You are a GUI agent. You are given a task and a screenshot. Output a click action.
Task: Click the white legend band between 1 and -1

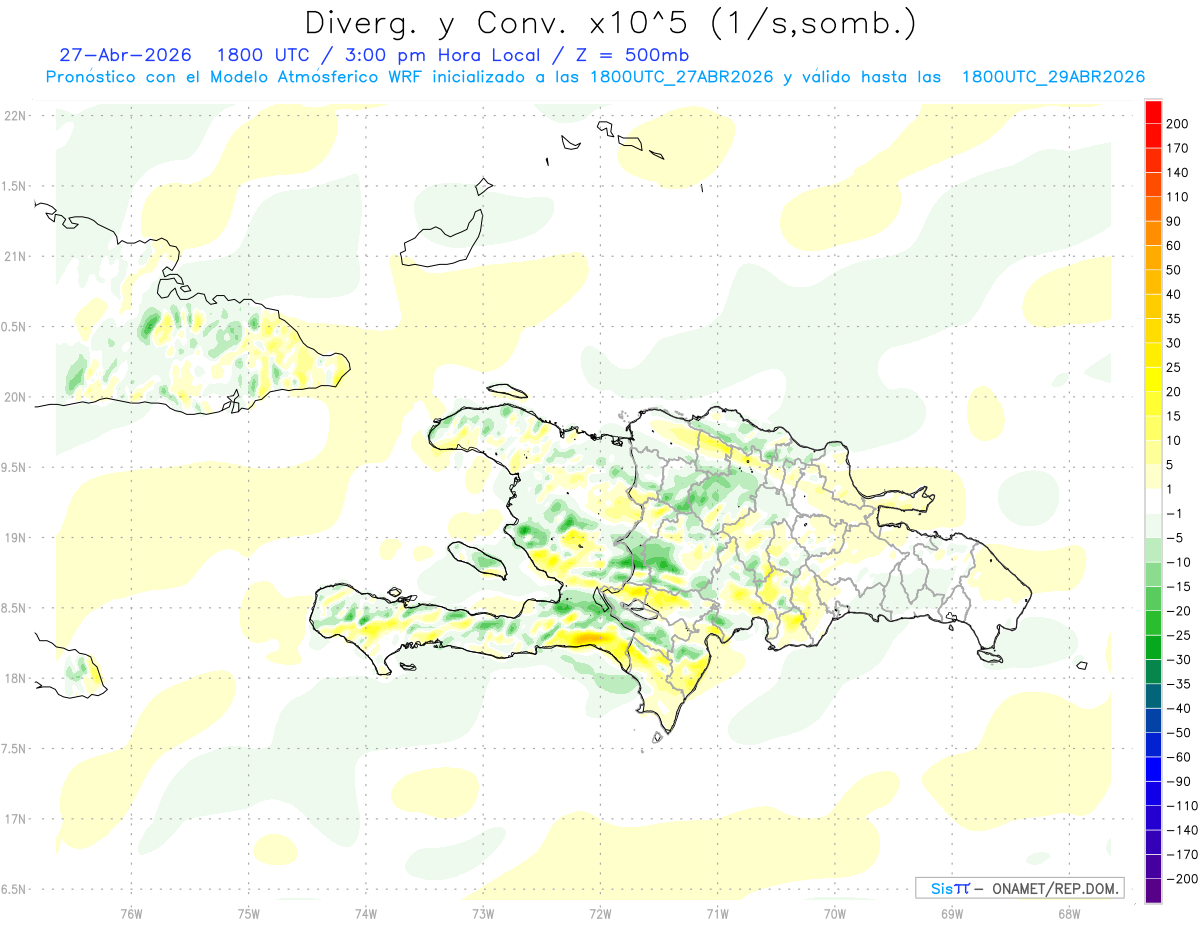coord(1153,502)
